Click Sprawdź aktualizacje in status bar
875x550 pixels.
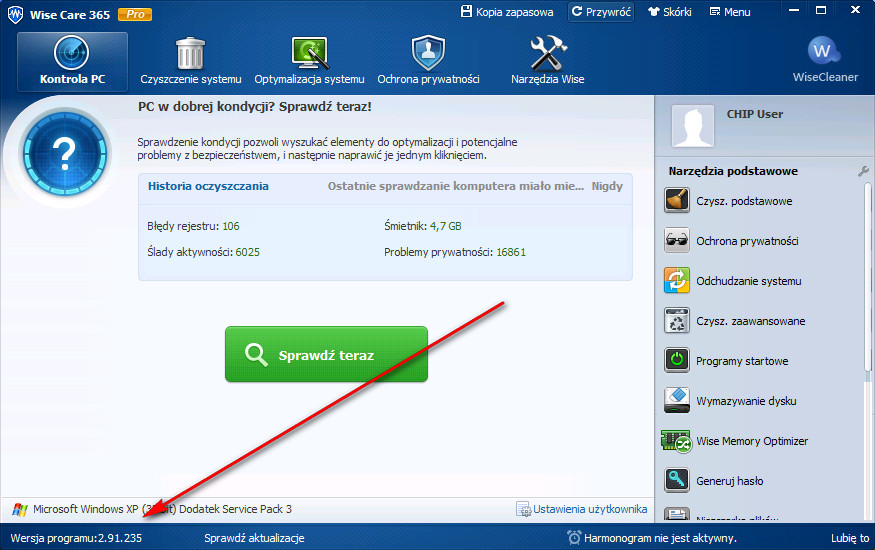[x=254, y=538]
